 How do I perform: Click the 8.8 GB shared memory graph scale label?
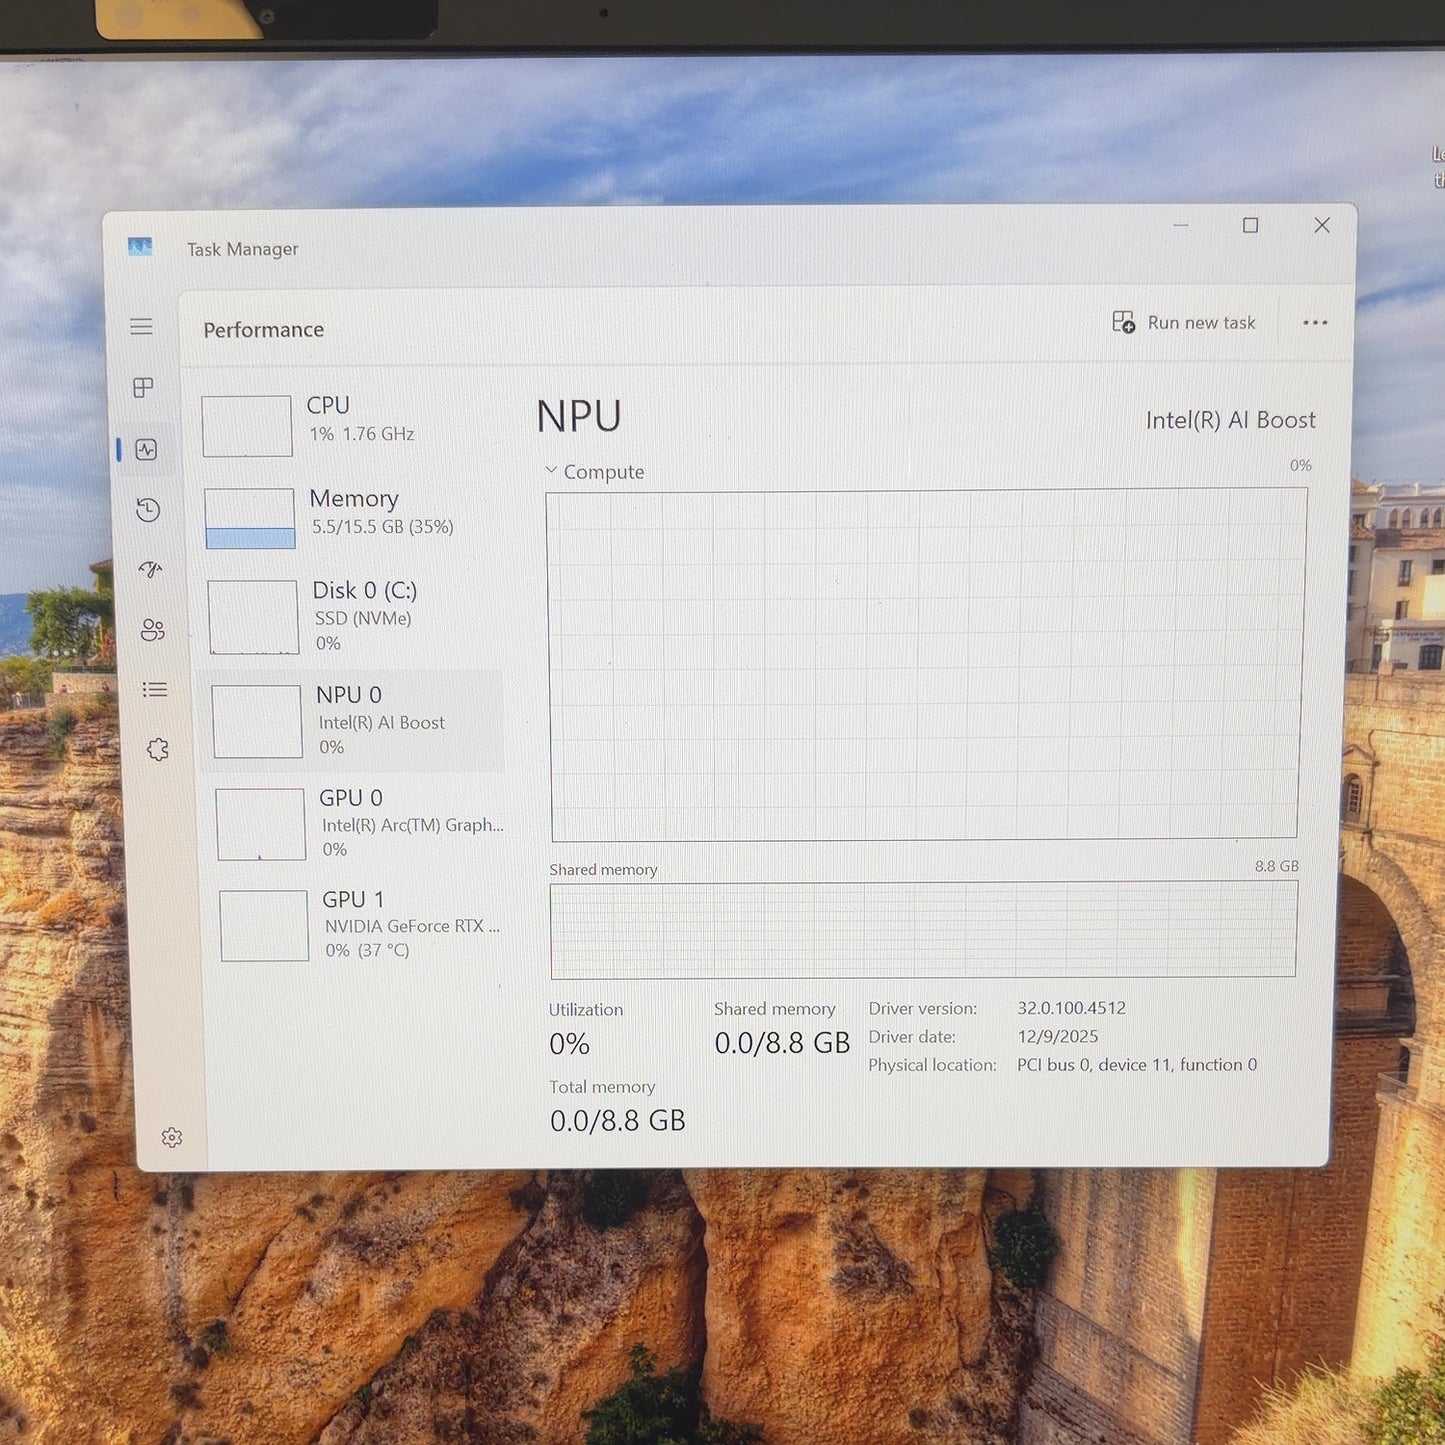click(x=1277, y=866)
